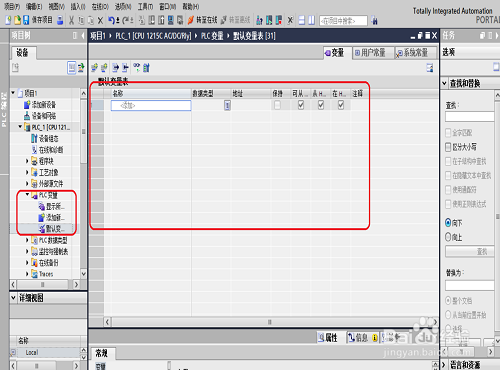The image size is (500, 370).
Task: Click the tag table horizontal scrollbar handle
Action: pyautogui.click(x=269, y=322)
